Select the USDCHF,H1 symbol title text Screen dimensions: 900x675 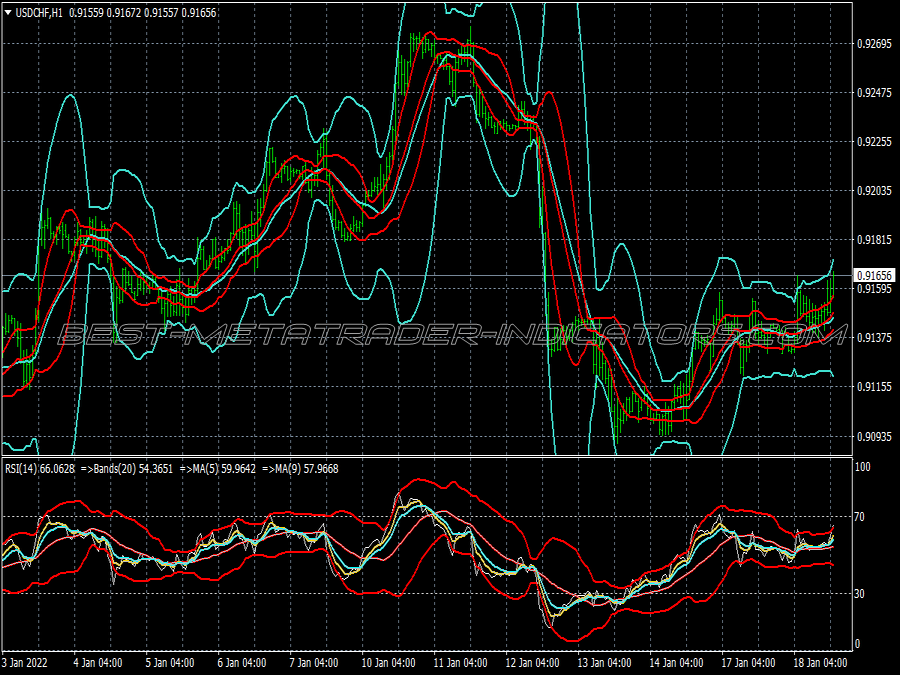click(x=39, y=13)
